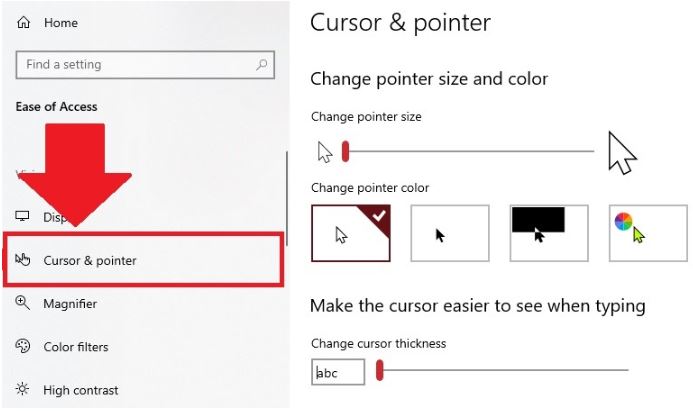The width and height of the screenshot is (693, 411).
Task: Go to High contrast settings
Action: tap(81, 390)
